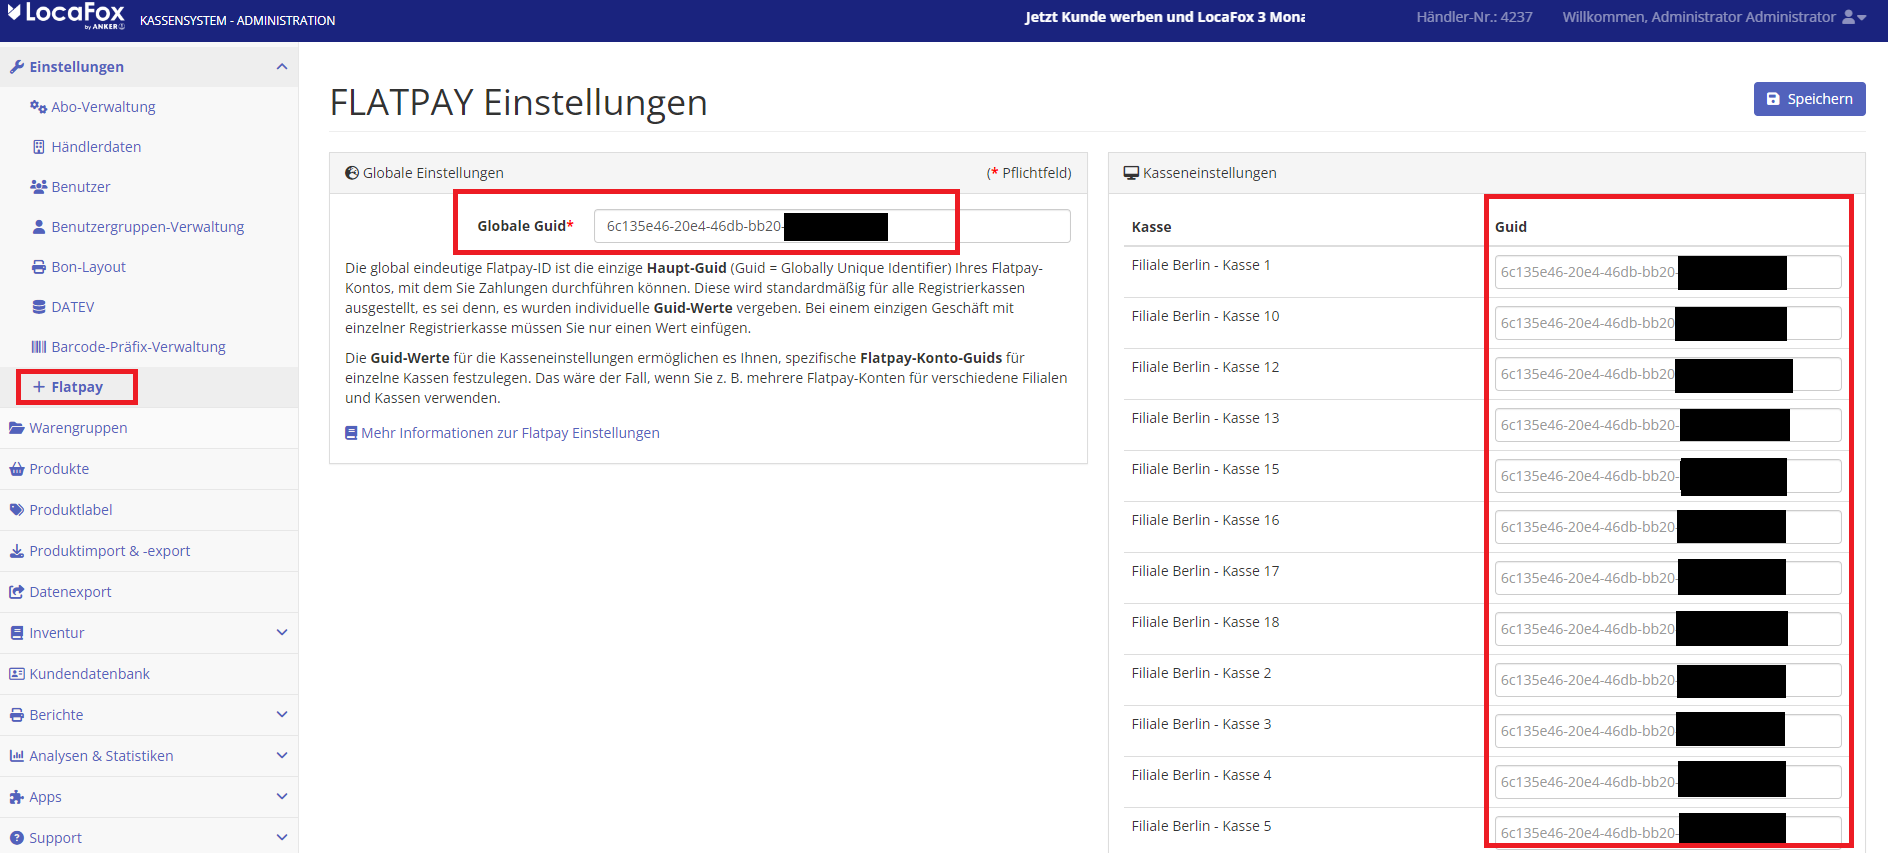Click the Produktimport download icon

pos(17,551)
